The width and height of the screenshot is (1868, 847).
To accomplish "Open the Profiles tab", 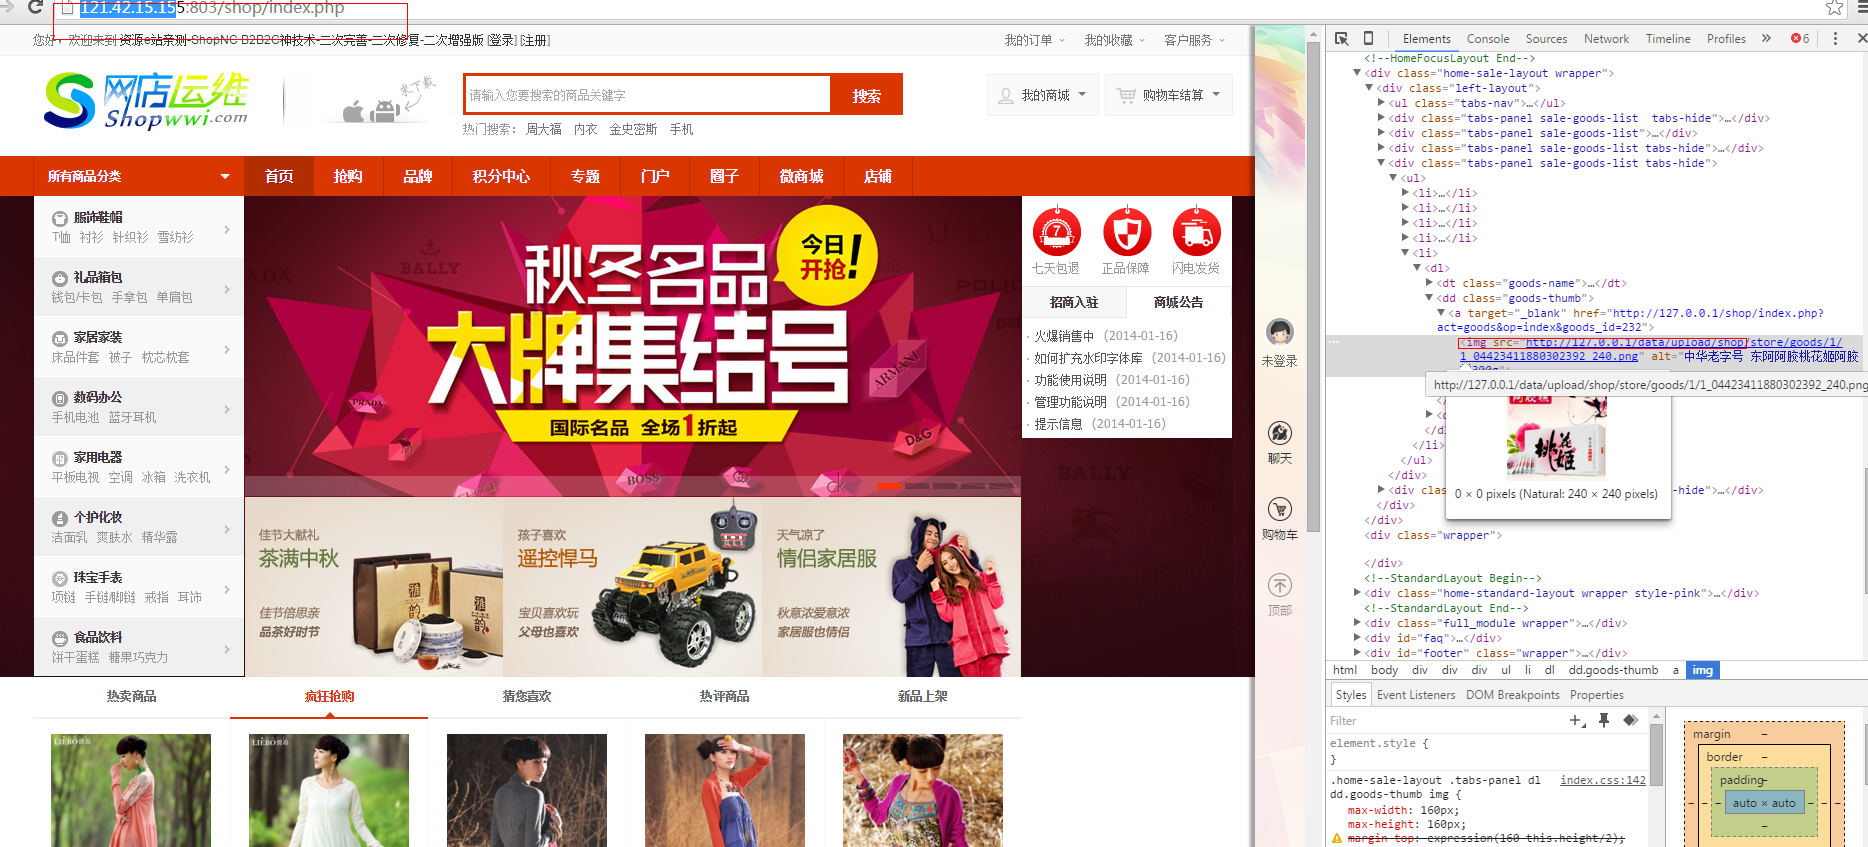I will coord(1726,39).
